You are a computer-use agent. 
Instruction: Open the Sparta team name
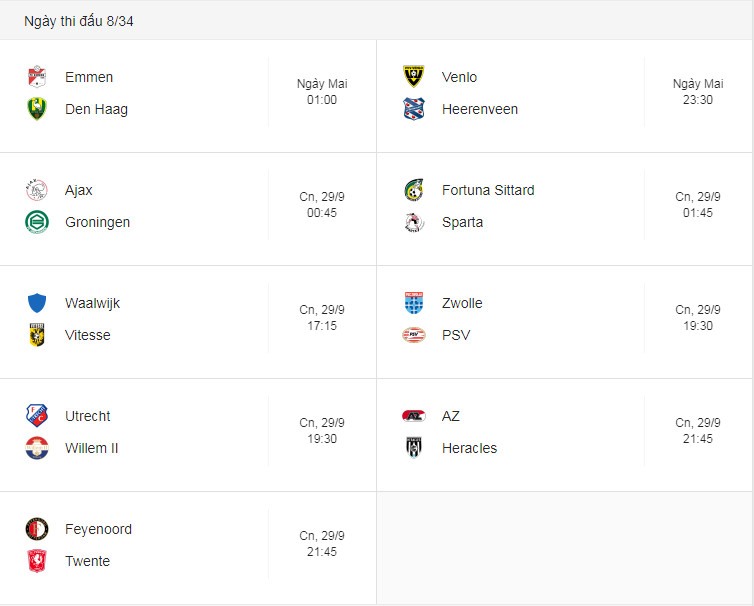click(x=462, y=222)
